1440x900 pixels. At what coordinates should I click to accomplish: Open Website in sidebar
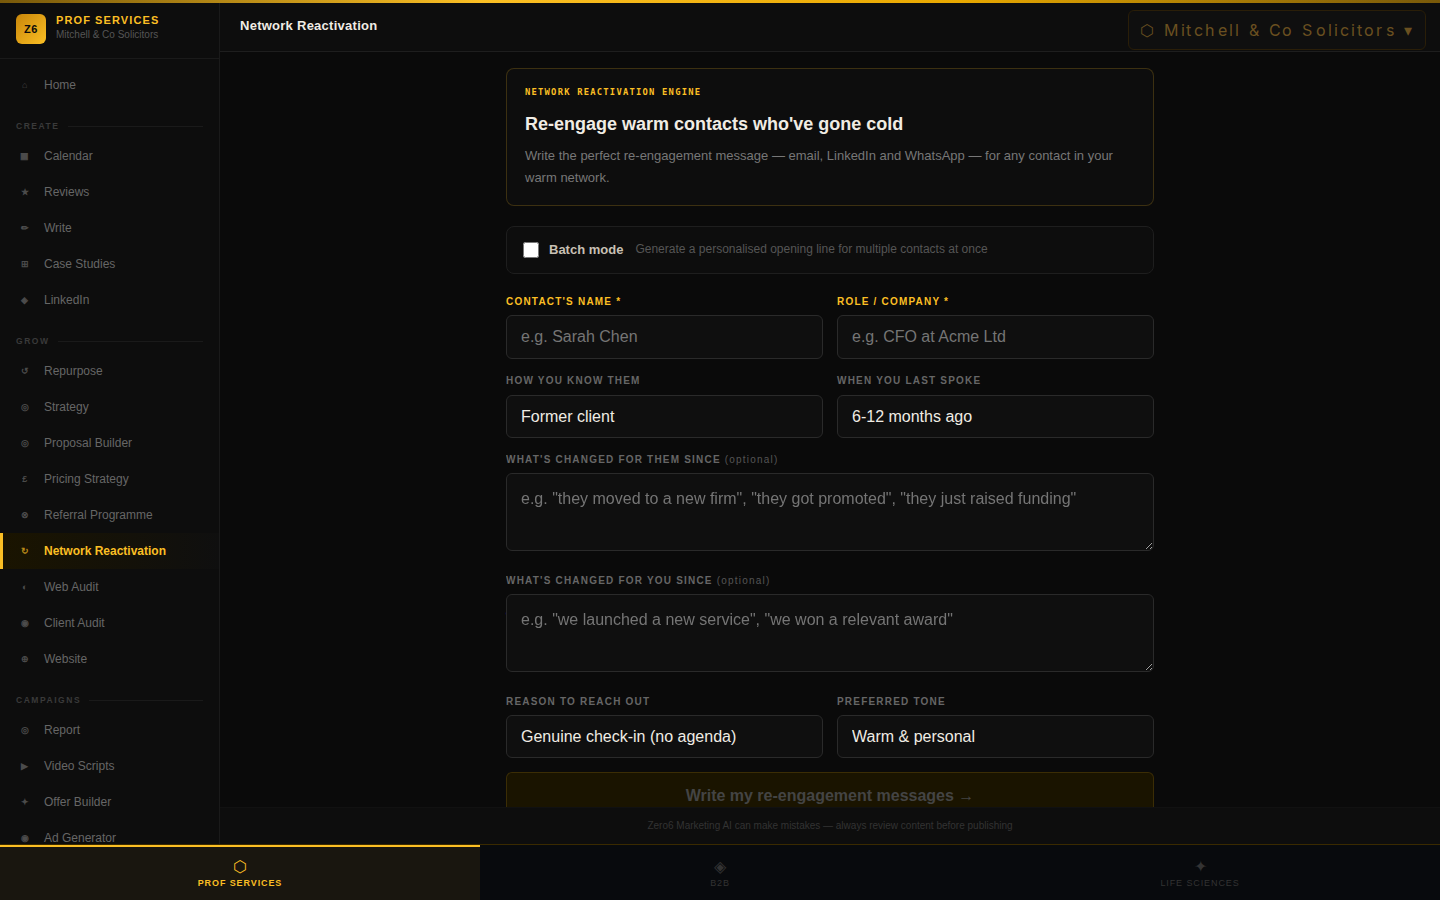point(110,659)
